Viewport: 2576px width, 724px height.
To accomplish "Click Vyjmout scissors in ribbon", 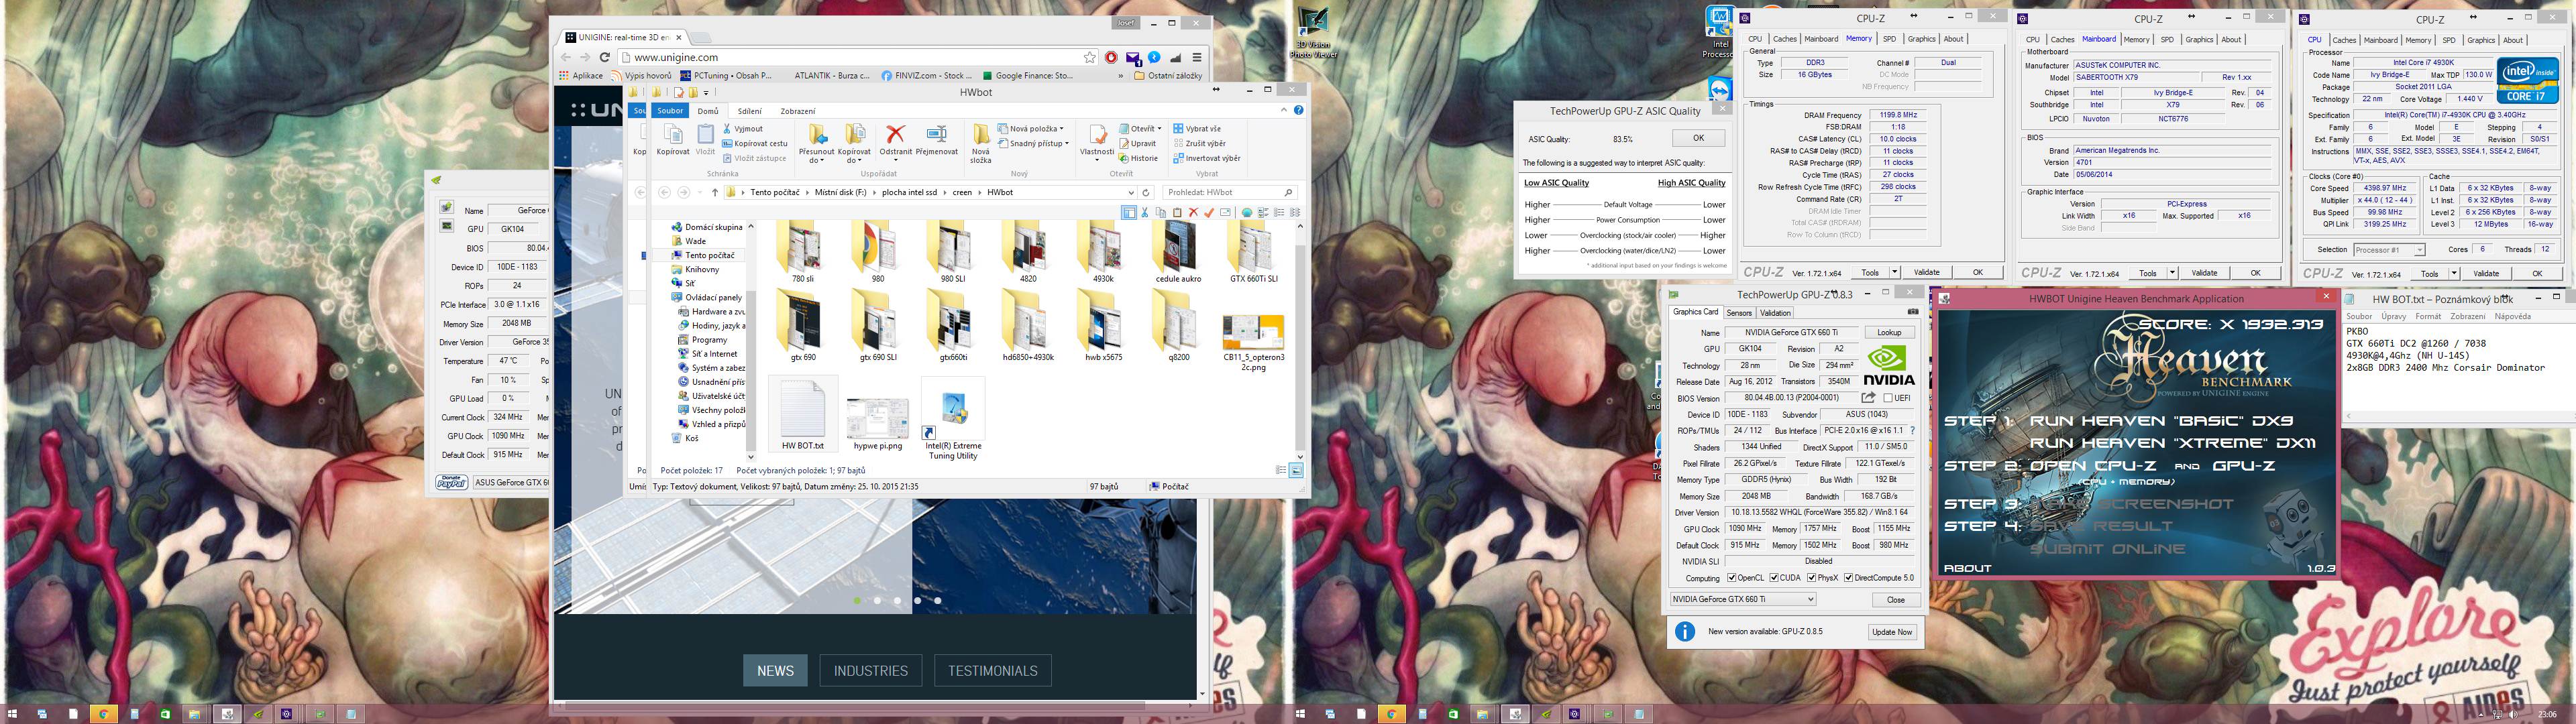I will 743,128.
